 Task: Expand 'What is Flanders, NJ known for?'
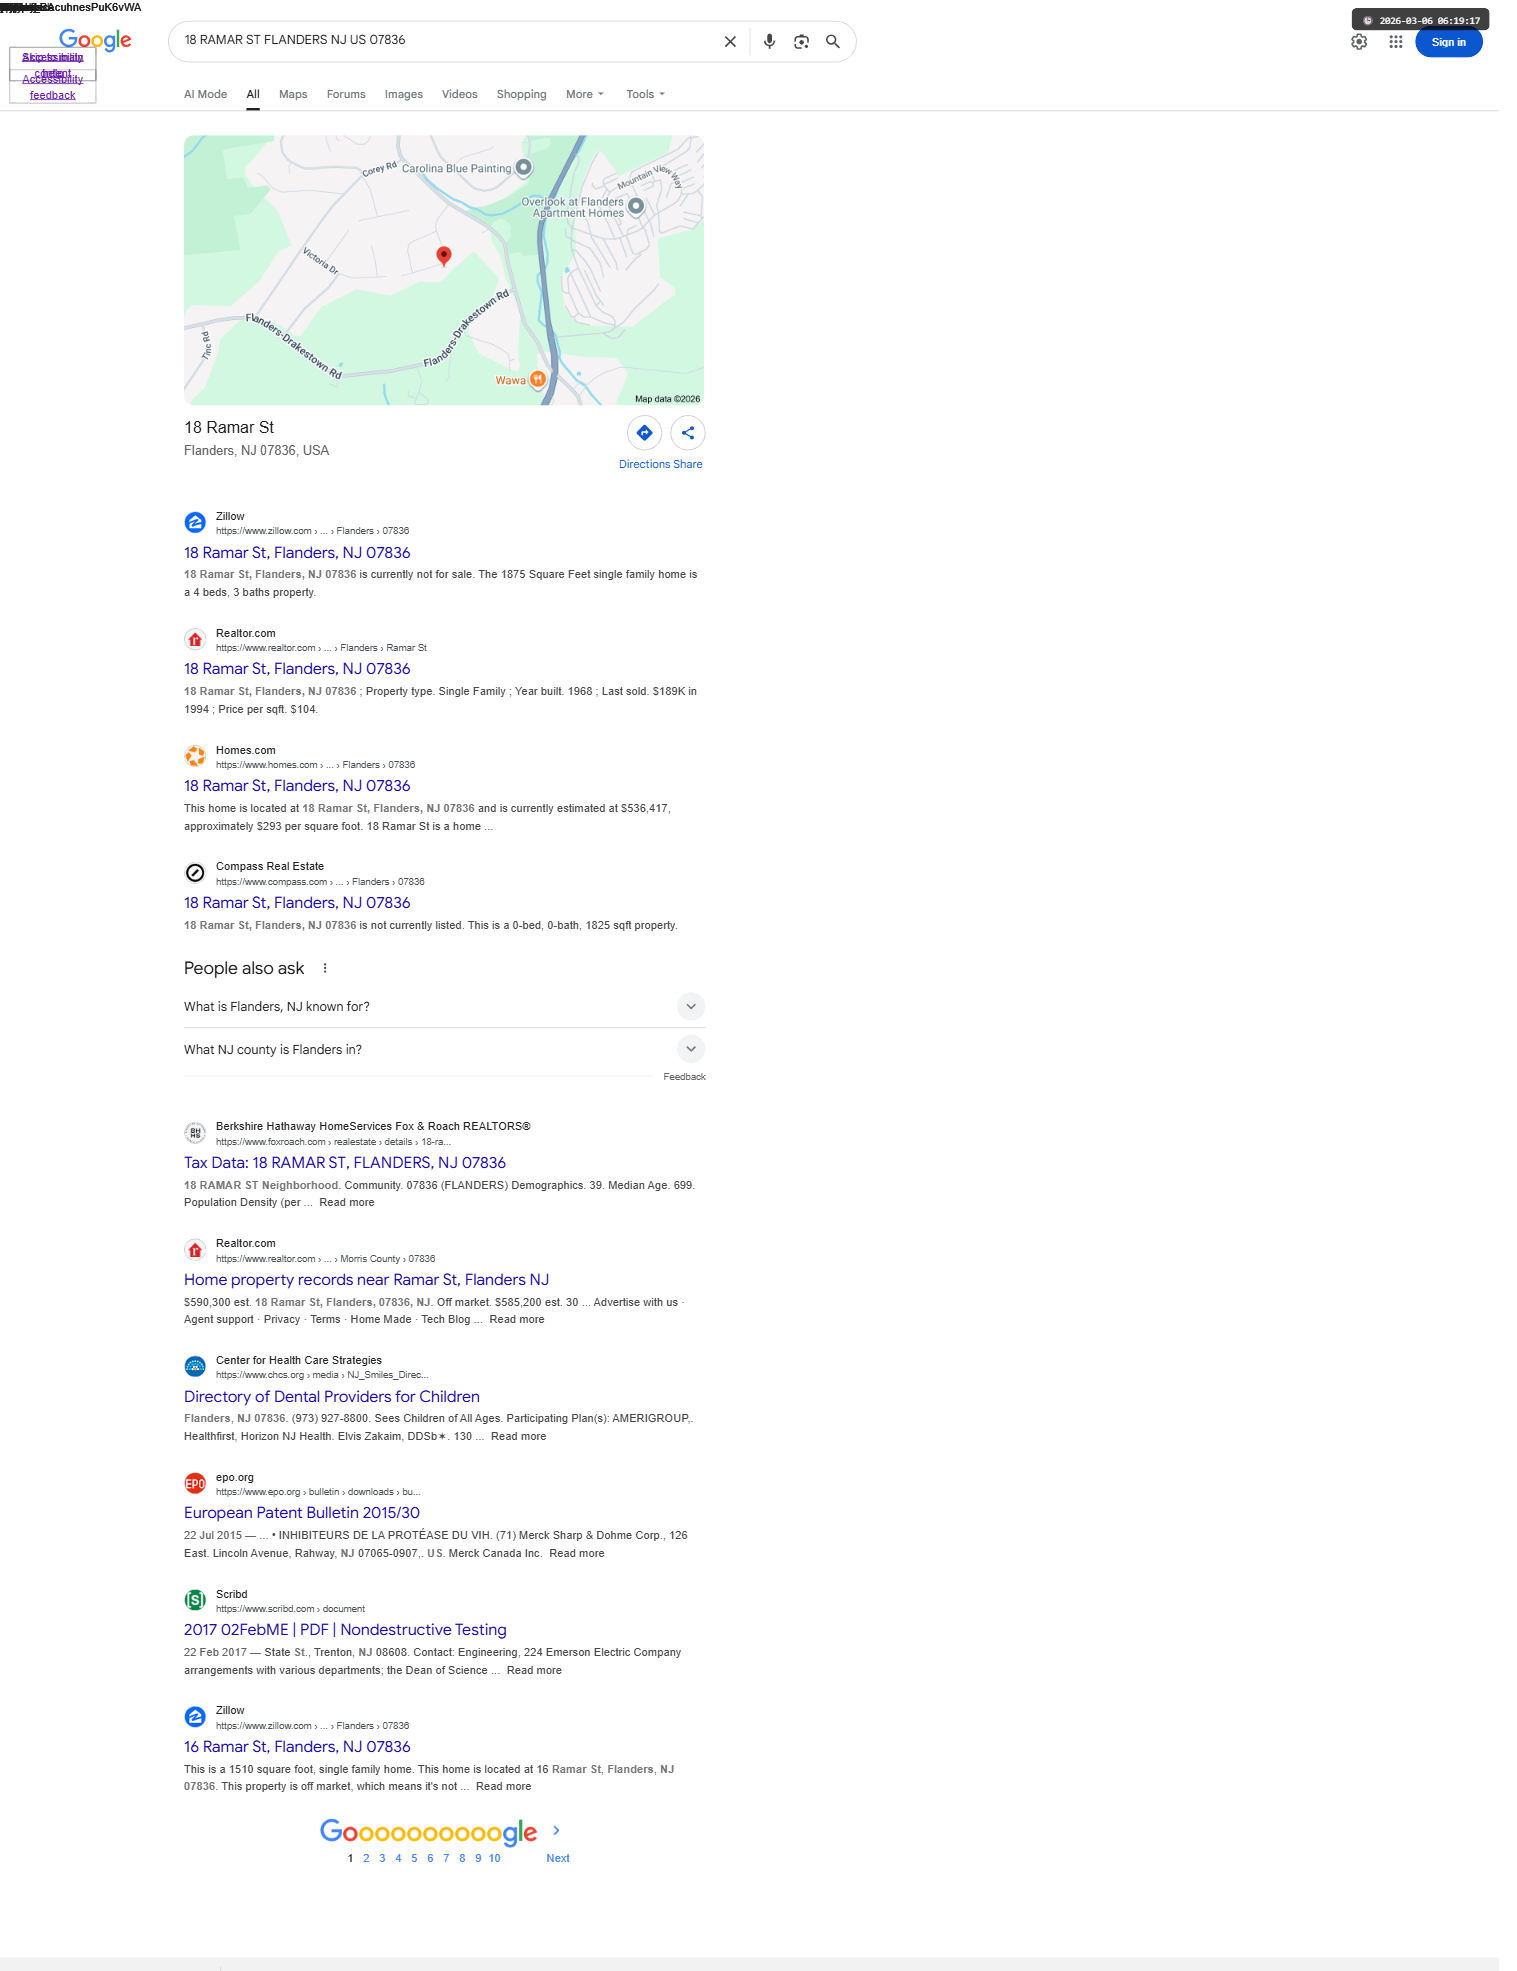coord(445,1006)
